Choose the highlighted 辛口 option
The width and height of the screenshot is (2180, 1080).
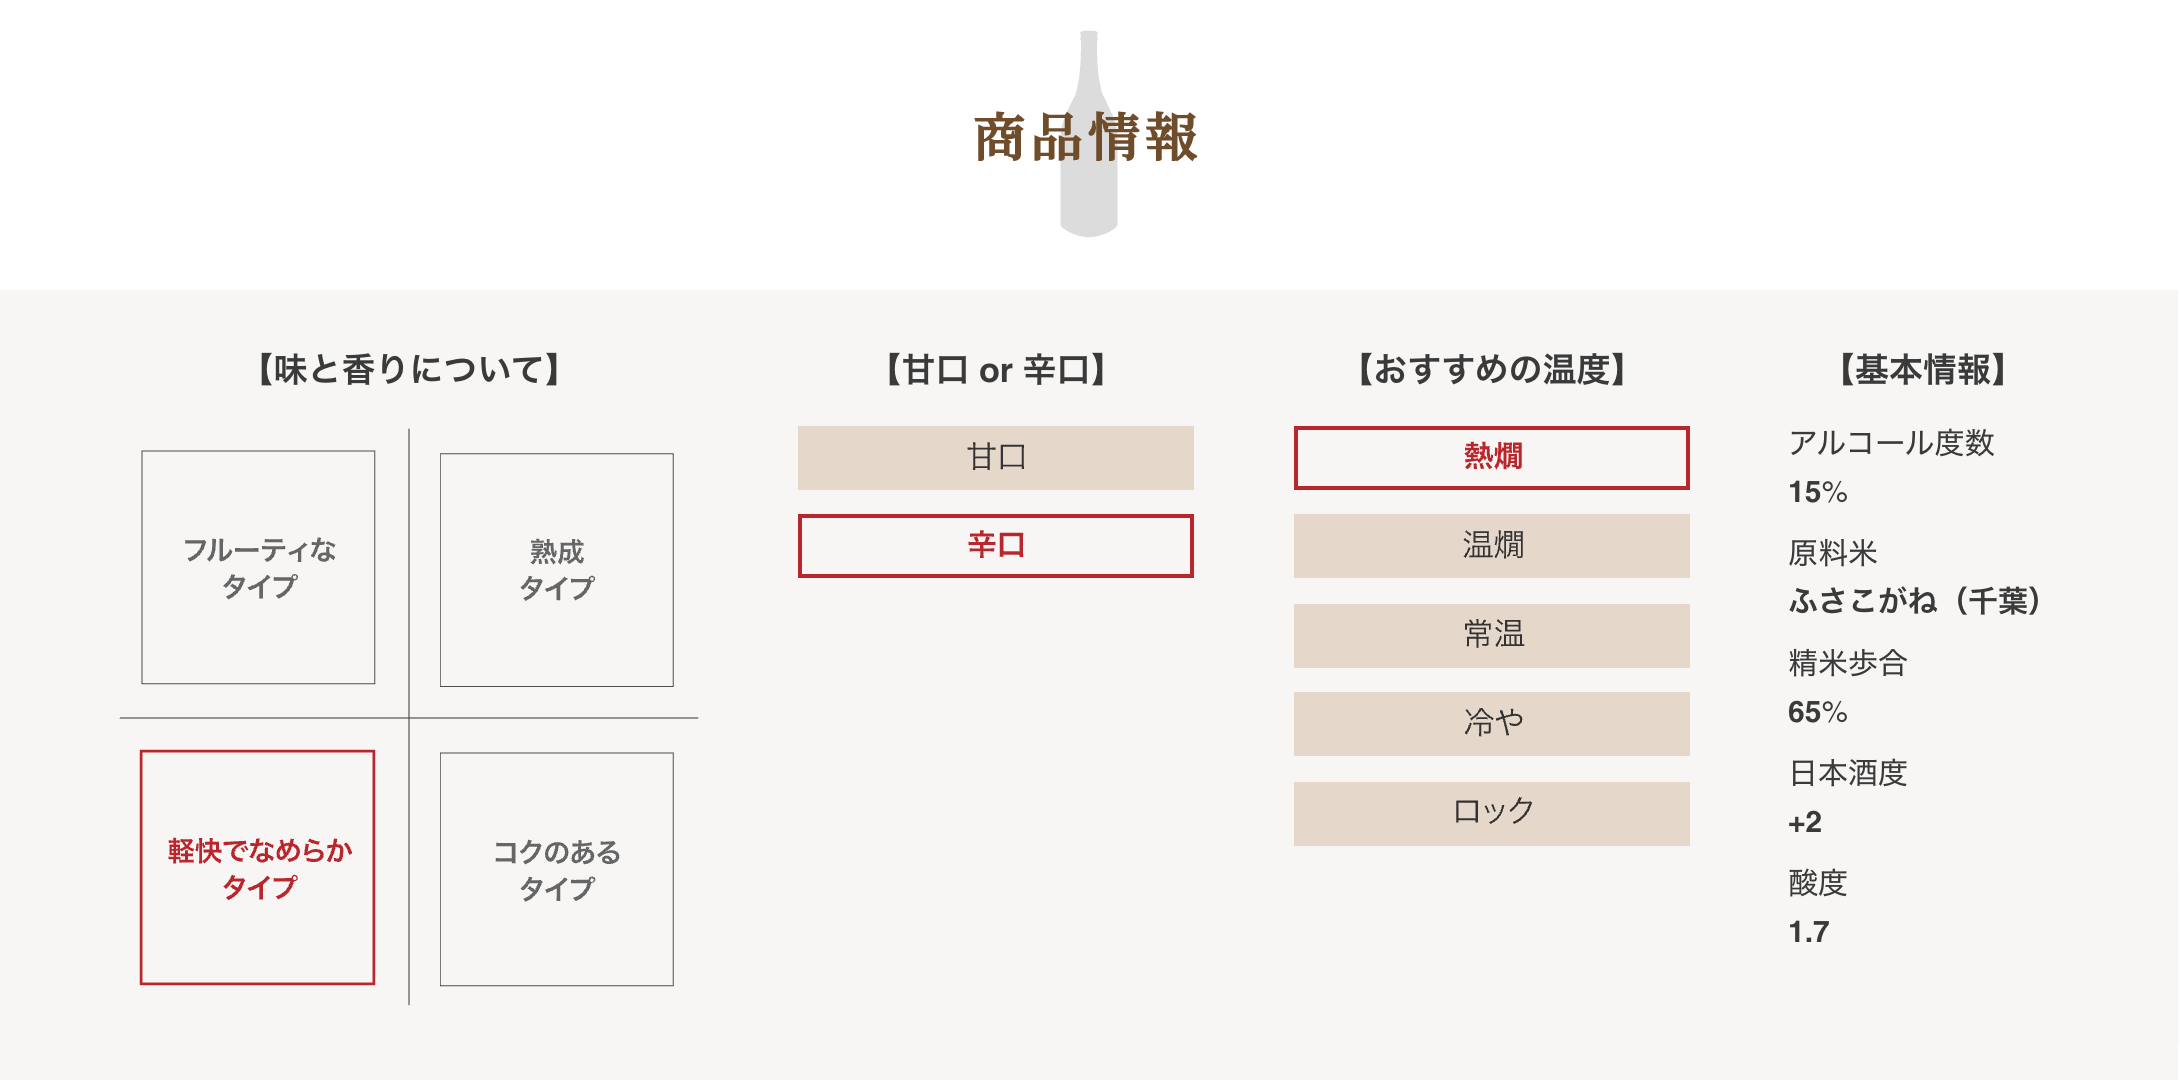pos(996,546)
